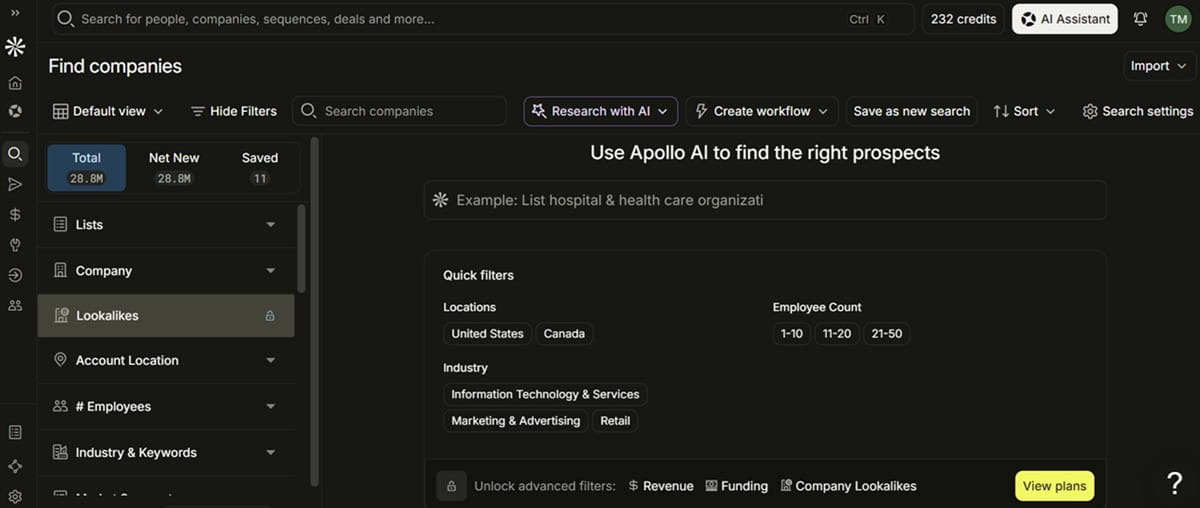Open the Lookalikes filter row
1200x508 pixels.
pos(166,316)
